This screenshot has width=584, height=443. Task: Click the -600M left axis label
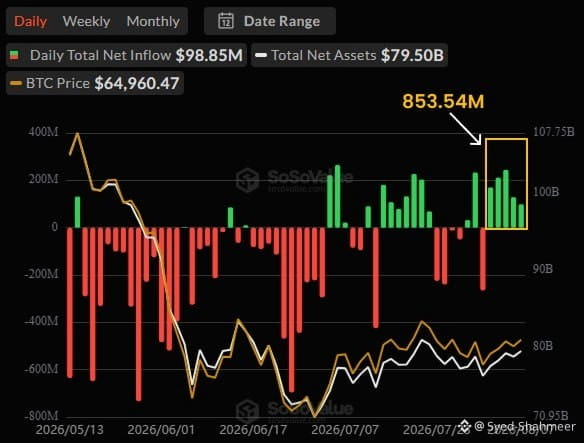(42, 368)
